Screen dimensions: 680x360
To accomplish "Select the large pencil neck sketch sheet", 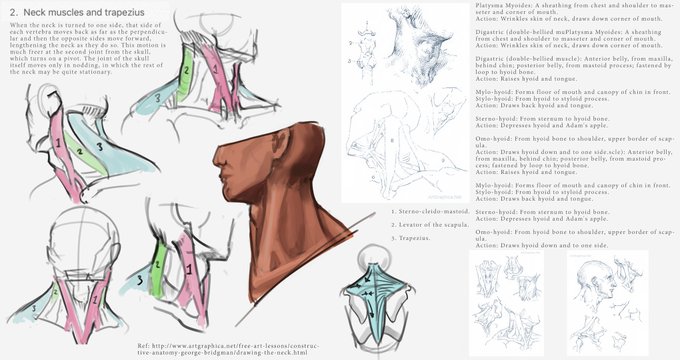I will click(x=405, y=103).
